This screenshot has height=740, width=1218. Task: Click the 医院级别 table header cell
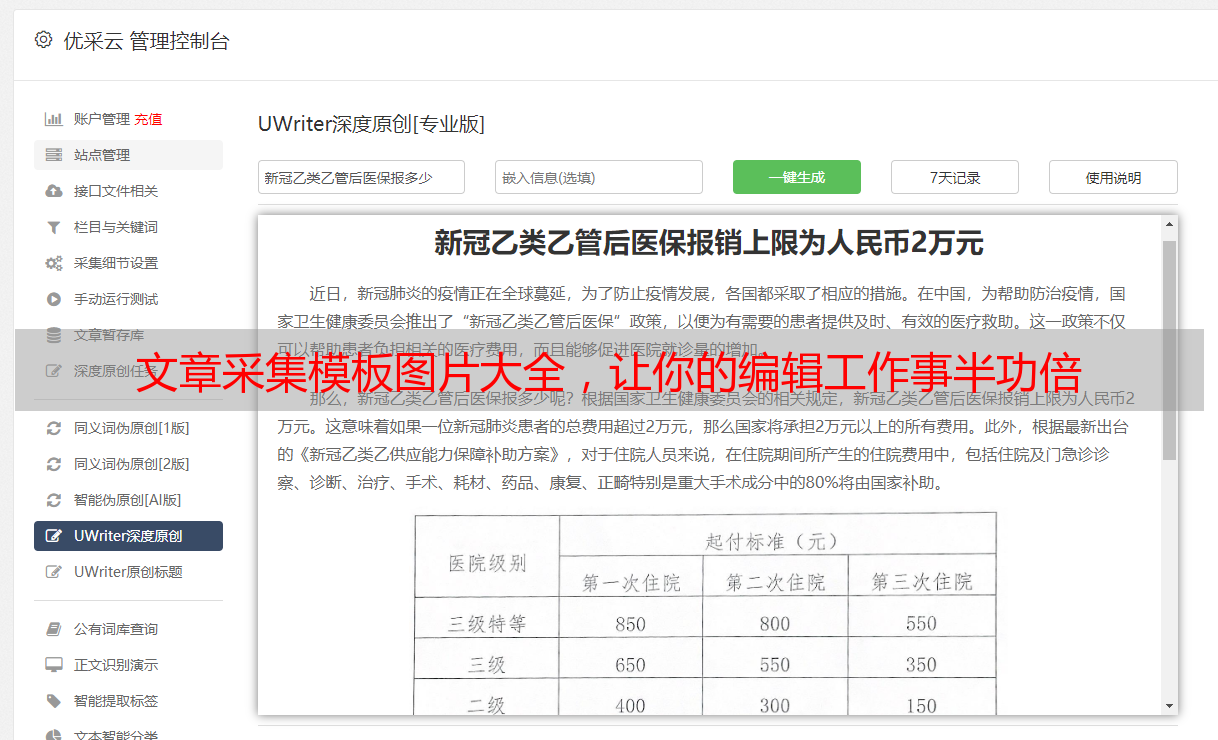[487, 562]
